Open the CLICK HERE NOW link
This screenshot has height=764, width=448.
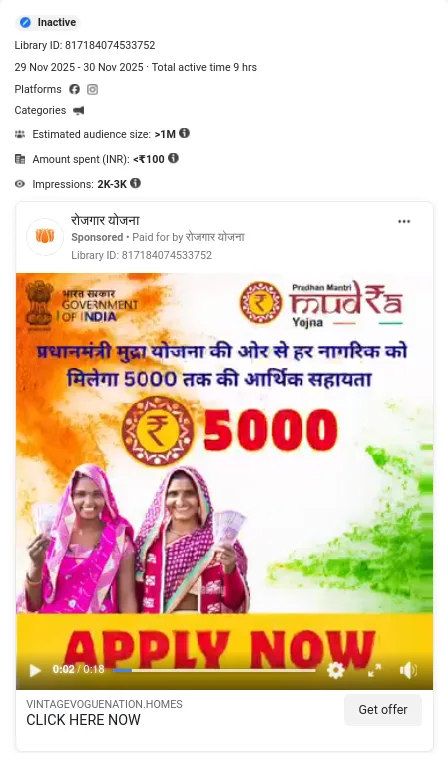83,720
